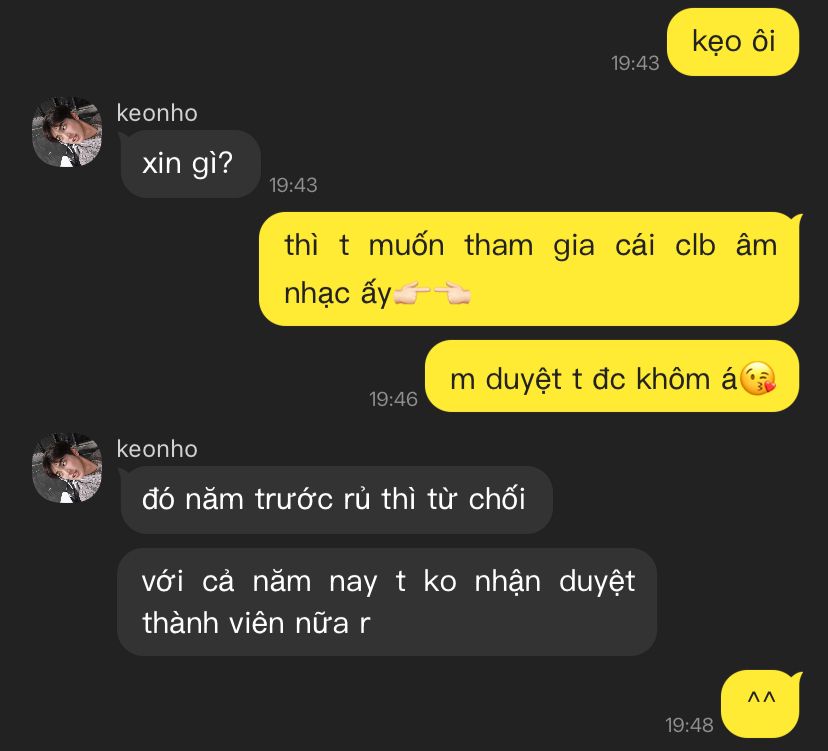This screenshot has height=751, width=828.
Task: Open keonho's avatar next to "xin gì?"
Action: pos(67,132)
